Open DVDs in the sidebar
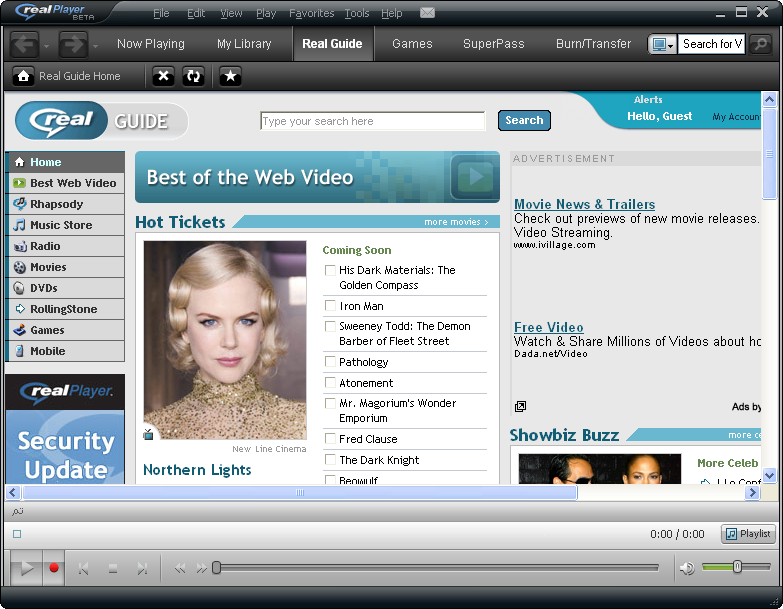The height and width of the screenshot is (609, 783). 65,288
